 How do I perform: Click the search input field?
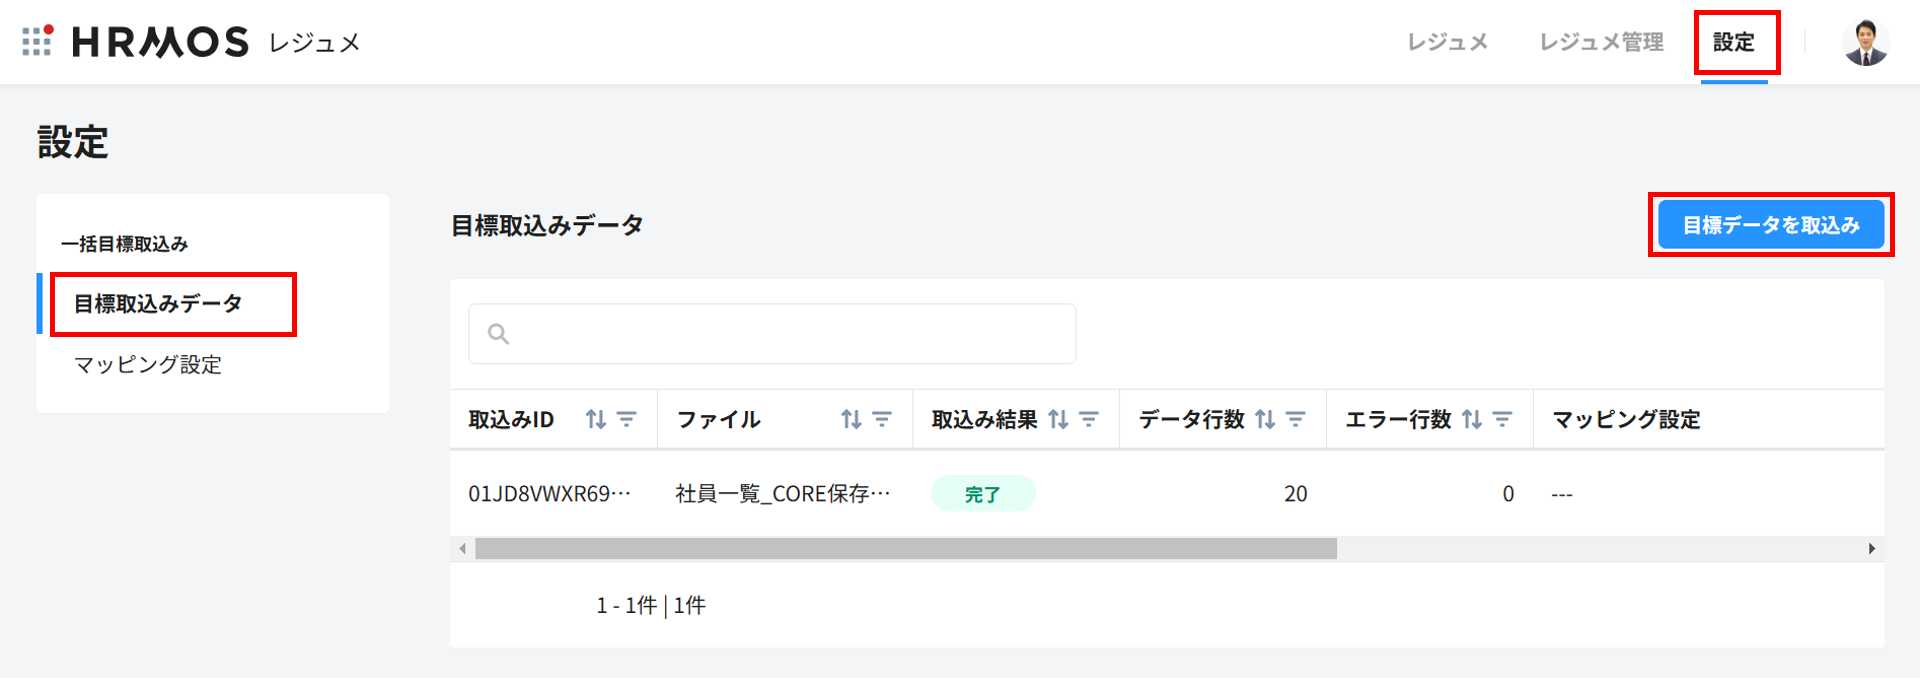pyautogui.click(x=772, y=334)
